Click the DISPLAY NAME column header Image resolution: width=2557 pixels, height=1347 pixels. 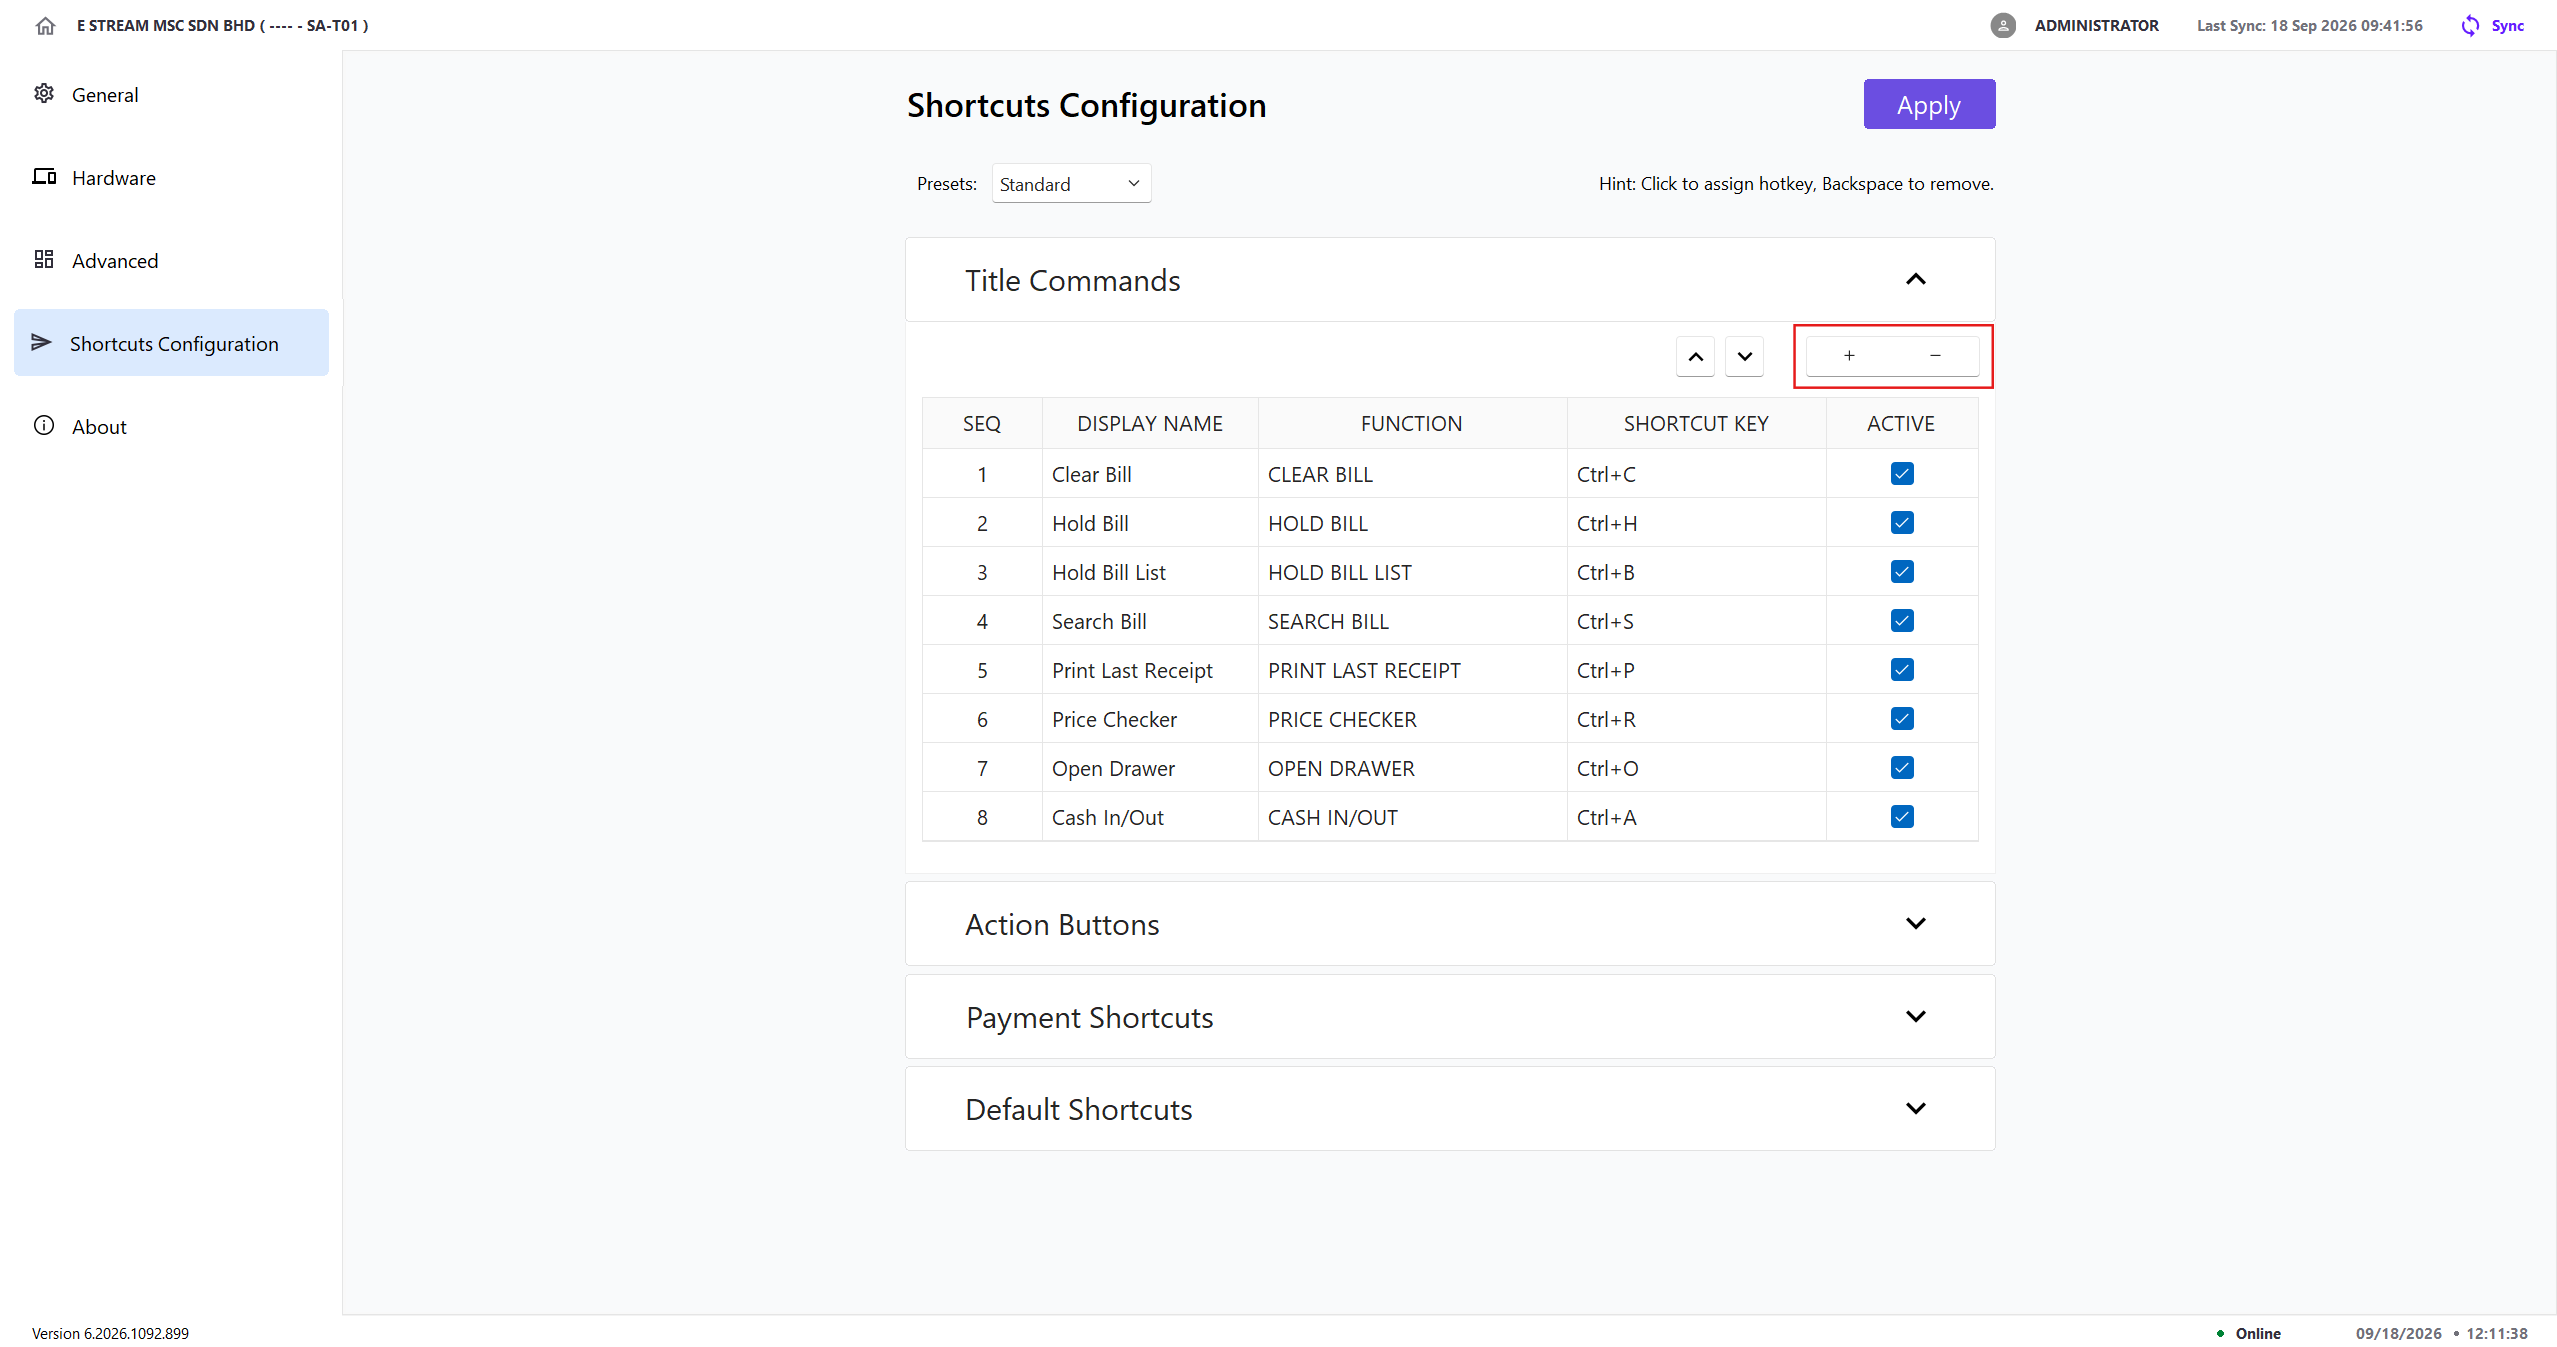coord(1150,423)
